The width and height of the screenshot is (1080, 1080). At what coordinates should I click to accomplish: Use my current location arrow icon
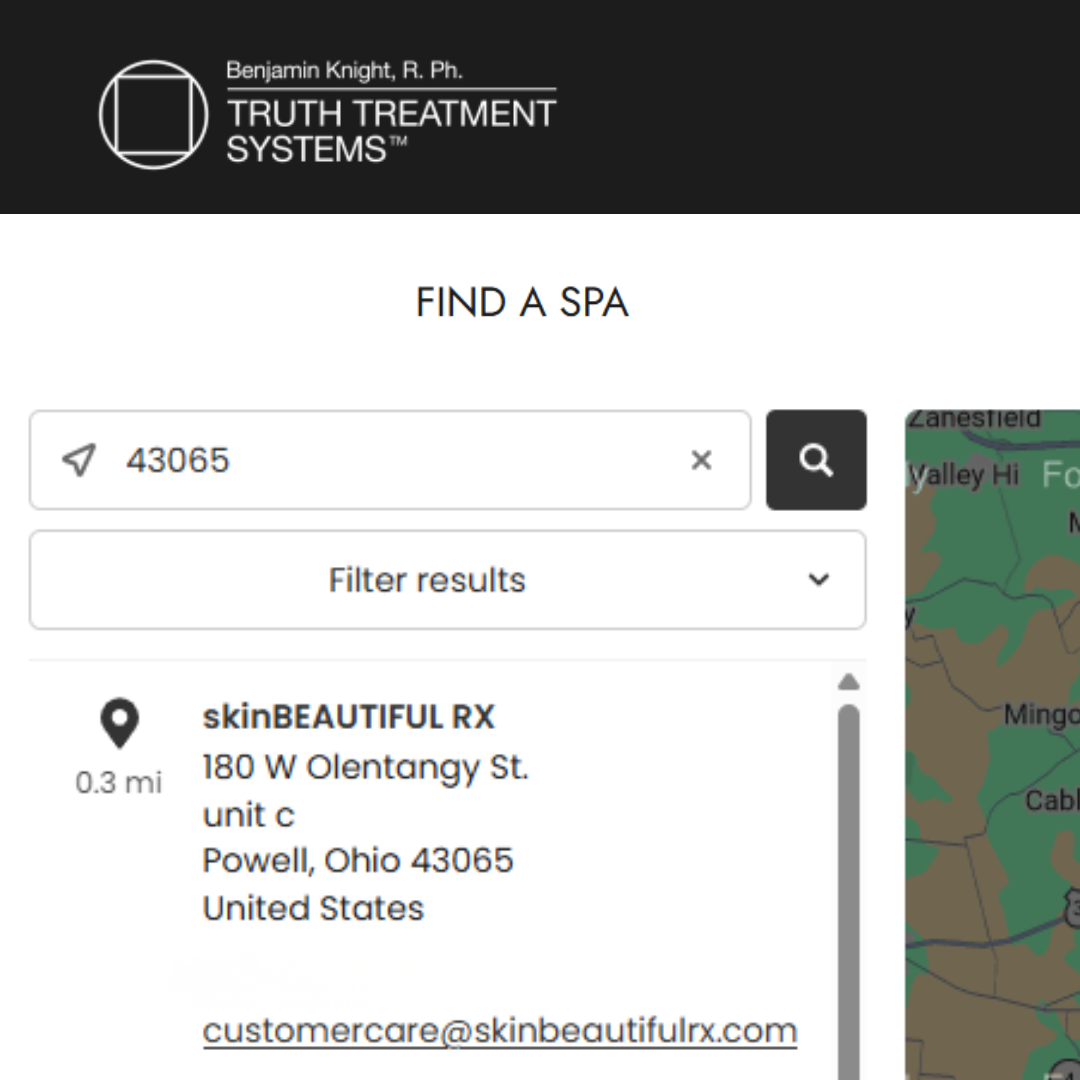[79, 459]
